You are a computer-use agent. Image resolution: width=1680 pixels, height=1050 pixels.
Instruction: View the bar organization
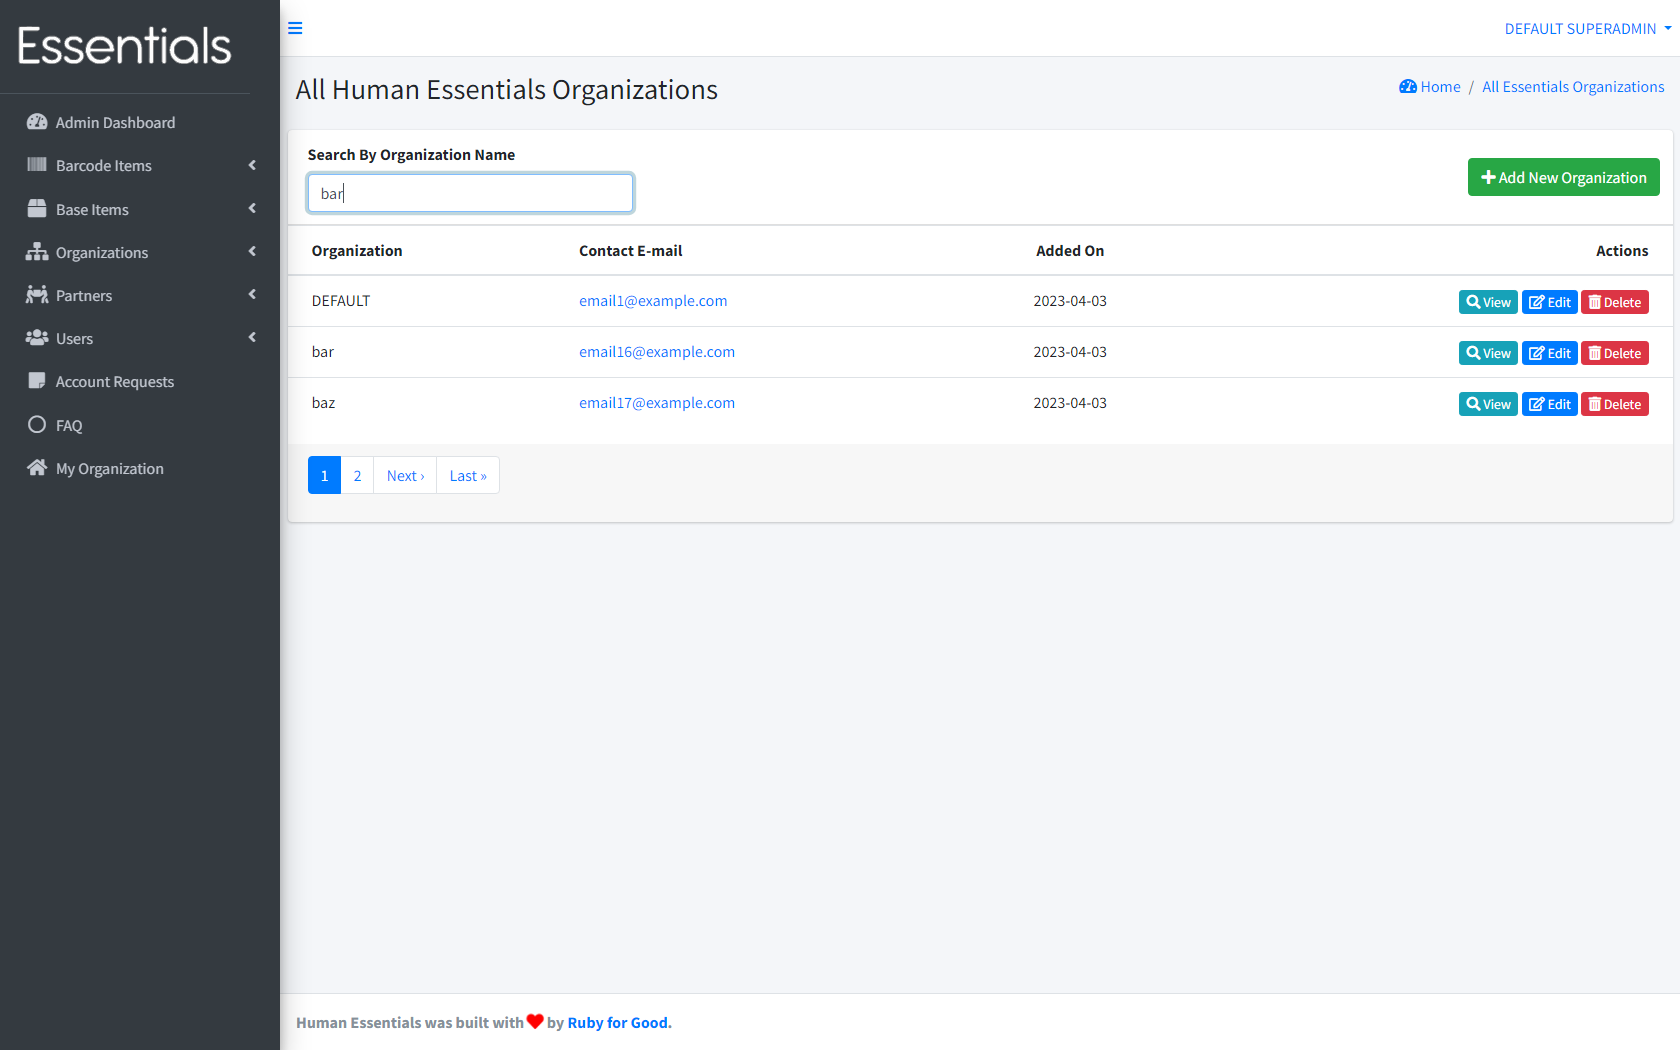[x=1488, y=353]
